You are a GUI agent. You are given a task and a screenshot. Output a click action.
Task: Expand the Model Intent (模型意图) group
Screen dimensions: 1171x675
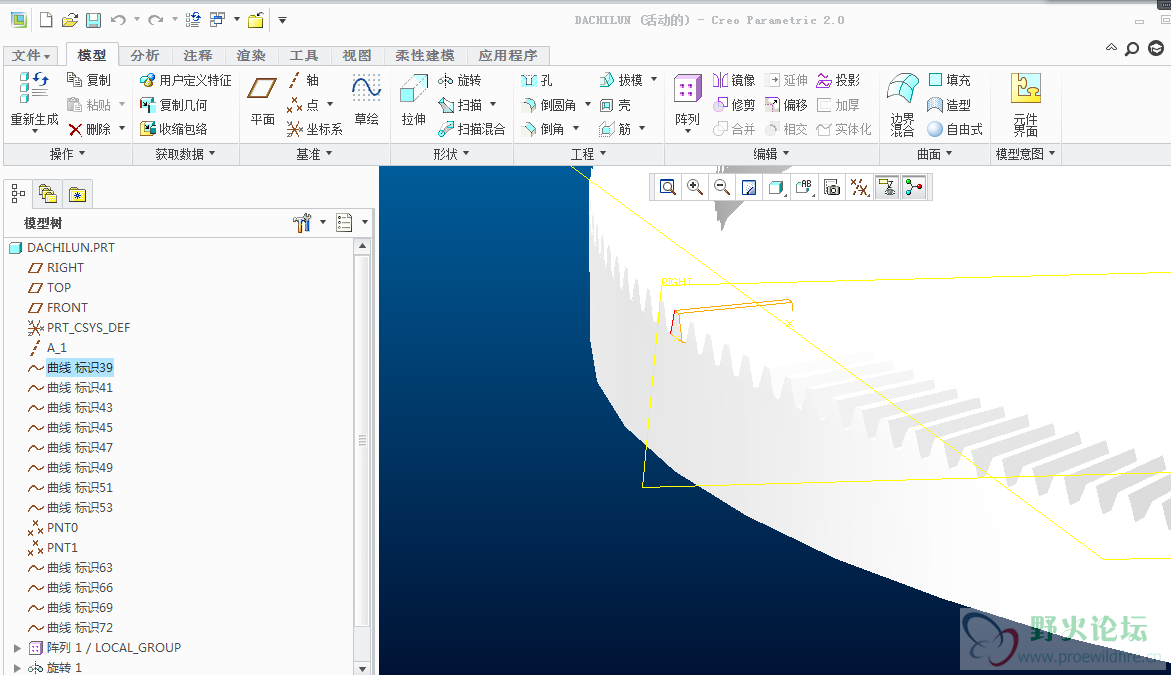(1026, 154)
